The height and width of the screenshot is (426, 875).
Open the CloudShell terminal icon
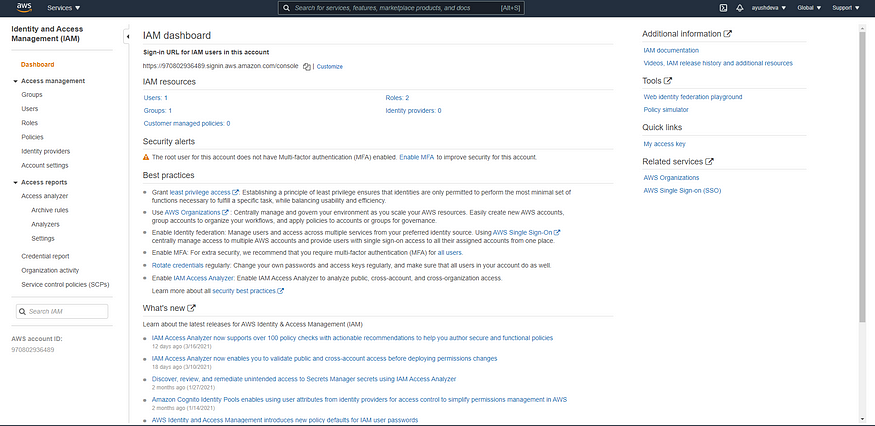pos(723,8)
